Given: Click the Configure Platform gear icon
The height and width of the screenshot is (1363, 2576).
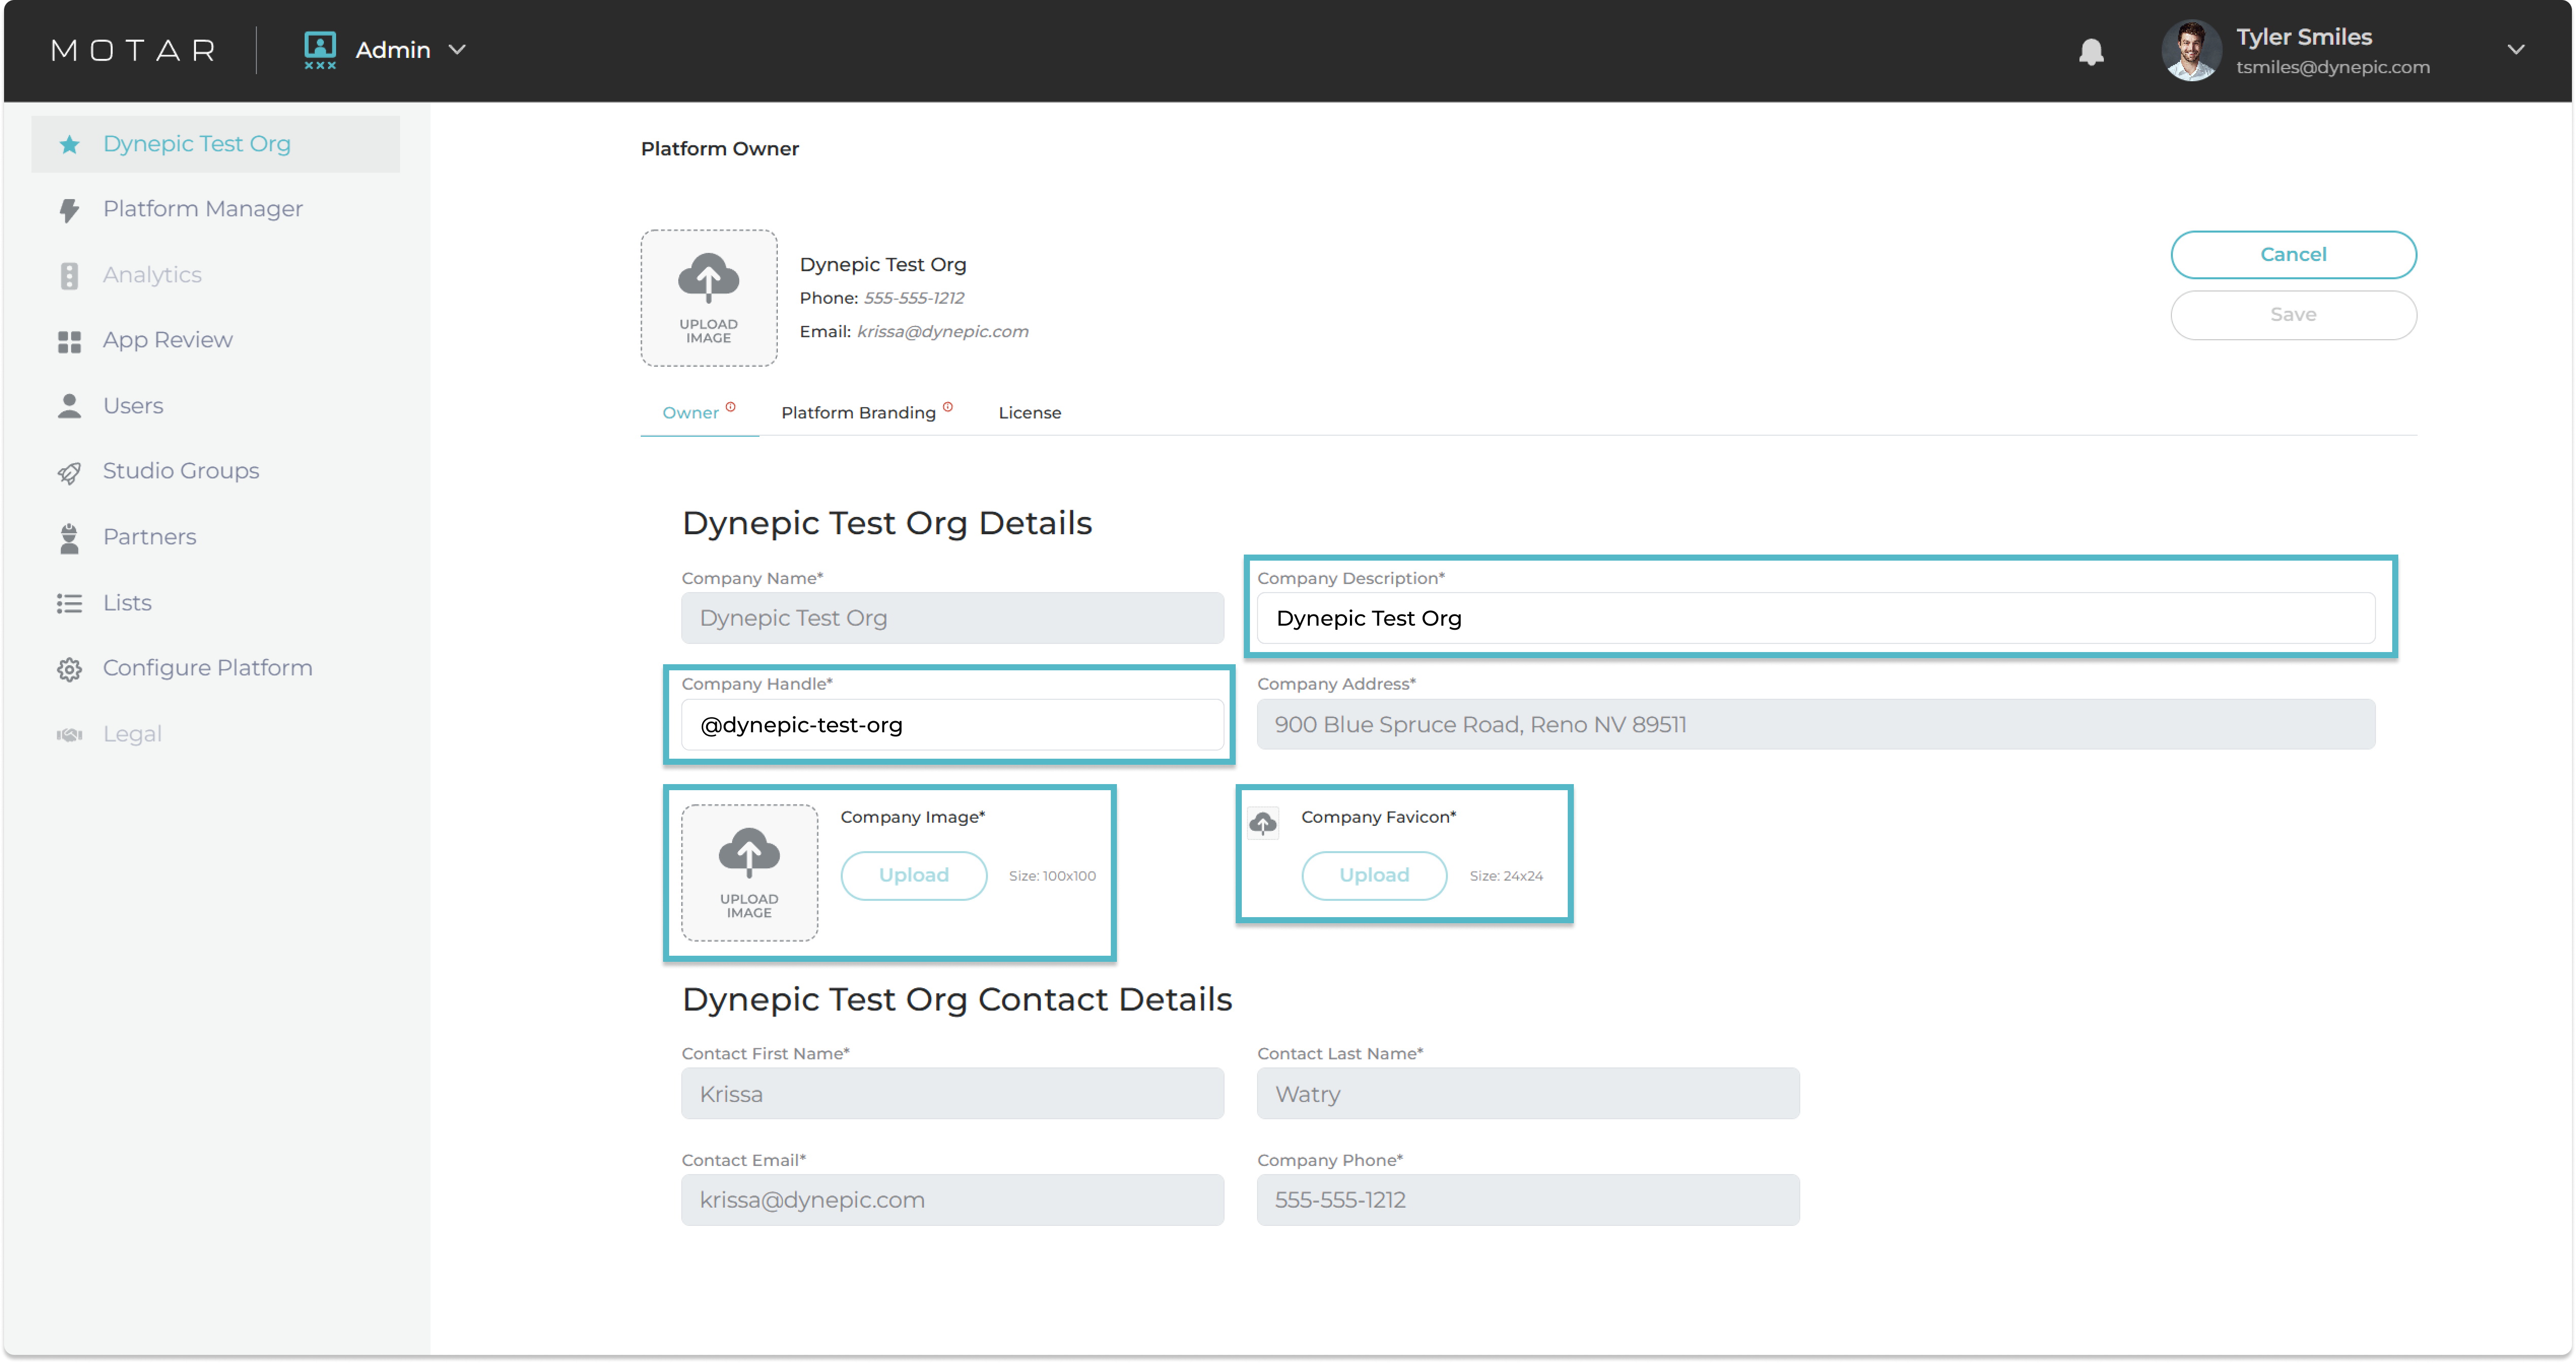Looking at the screenshot, I should (x=69, y=669).
